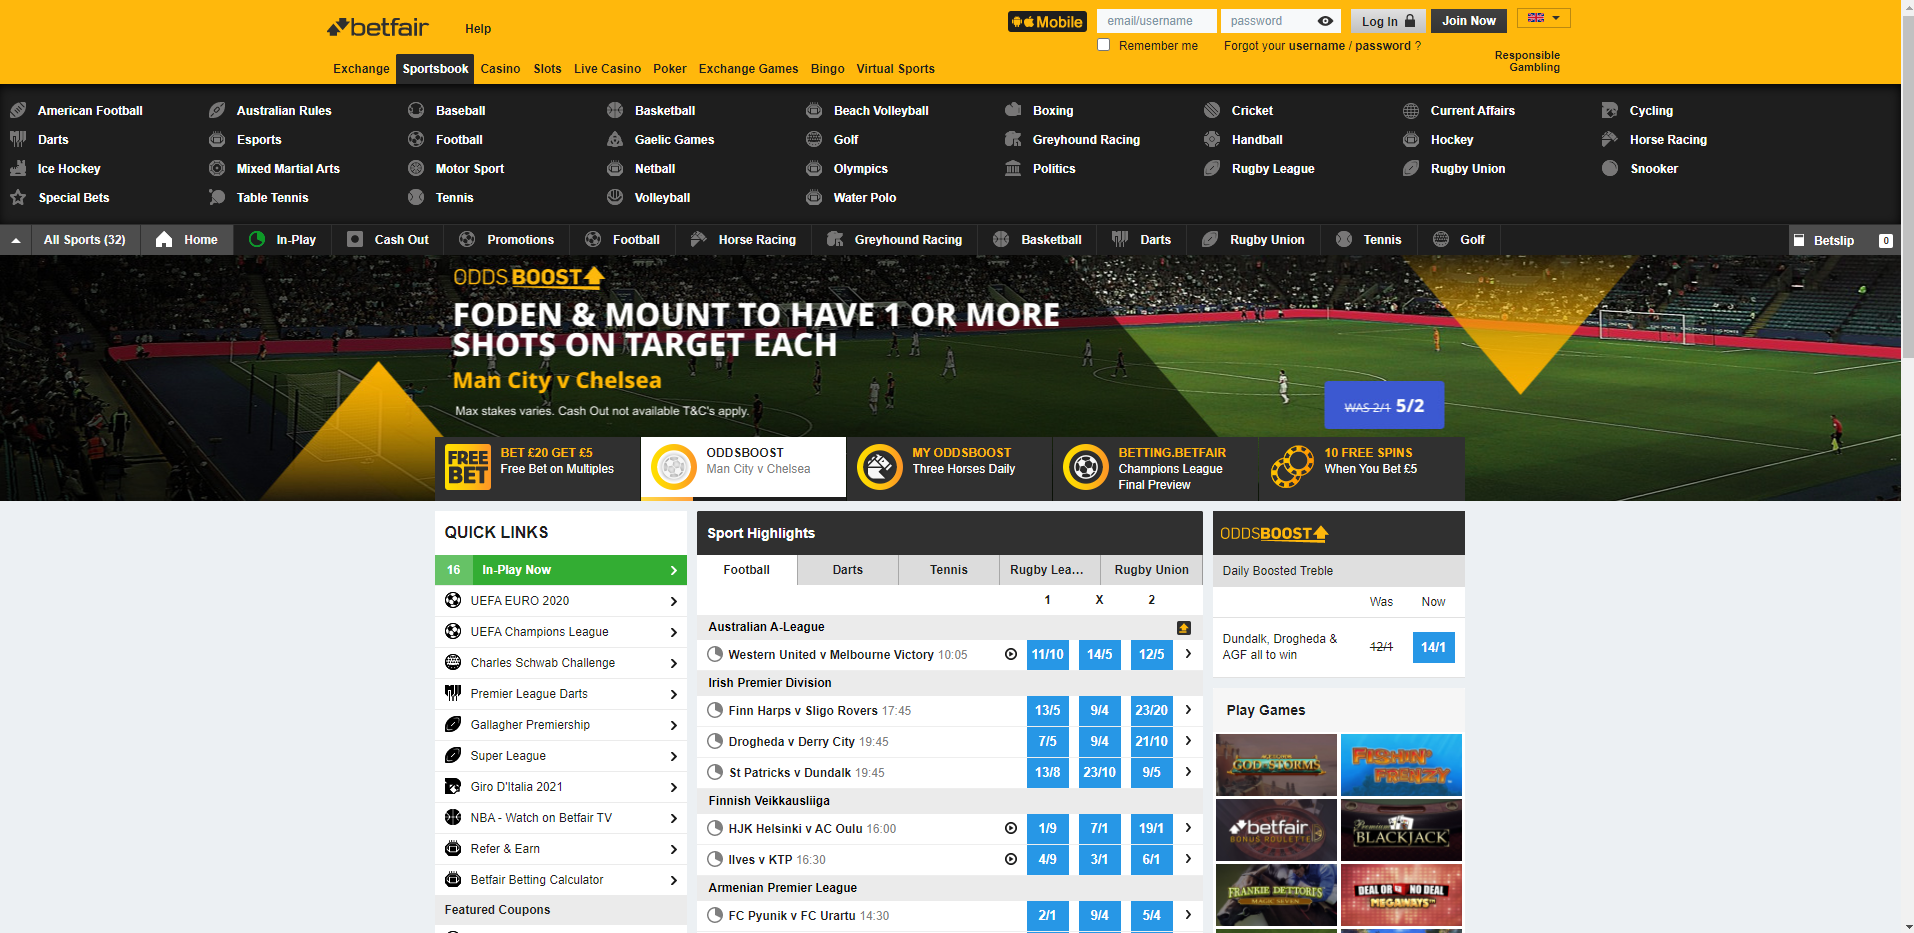Open the Casino menu item
1914x933 pixels.
click(500, 69)
